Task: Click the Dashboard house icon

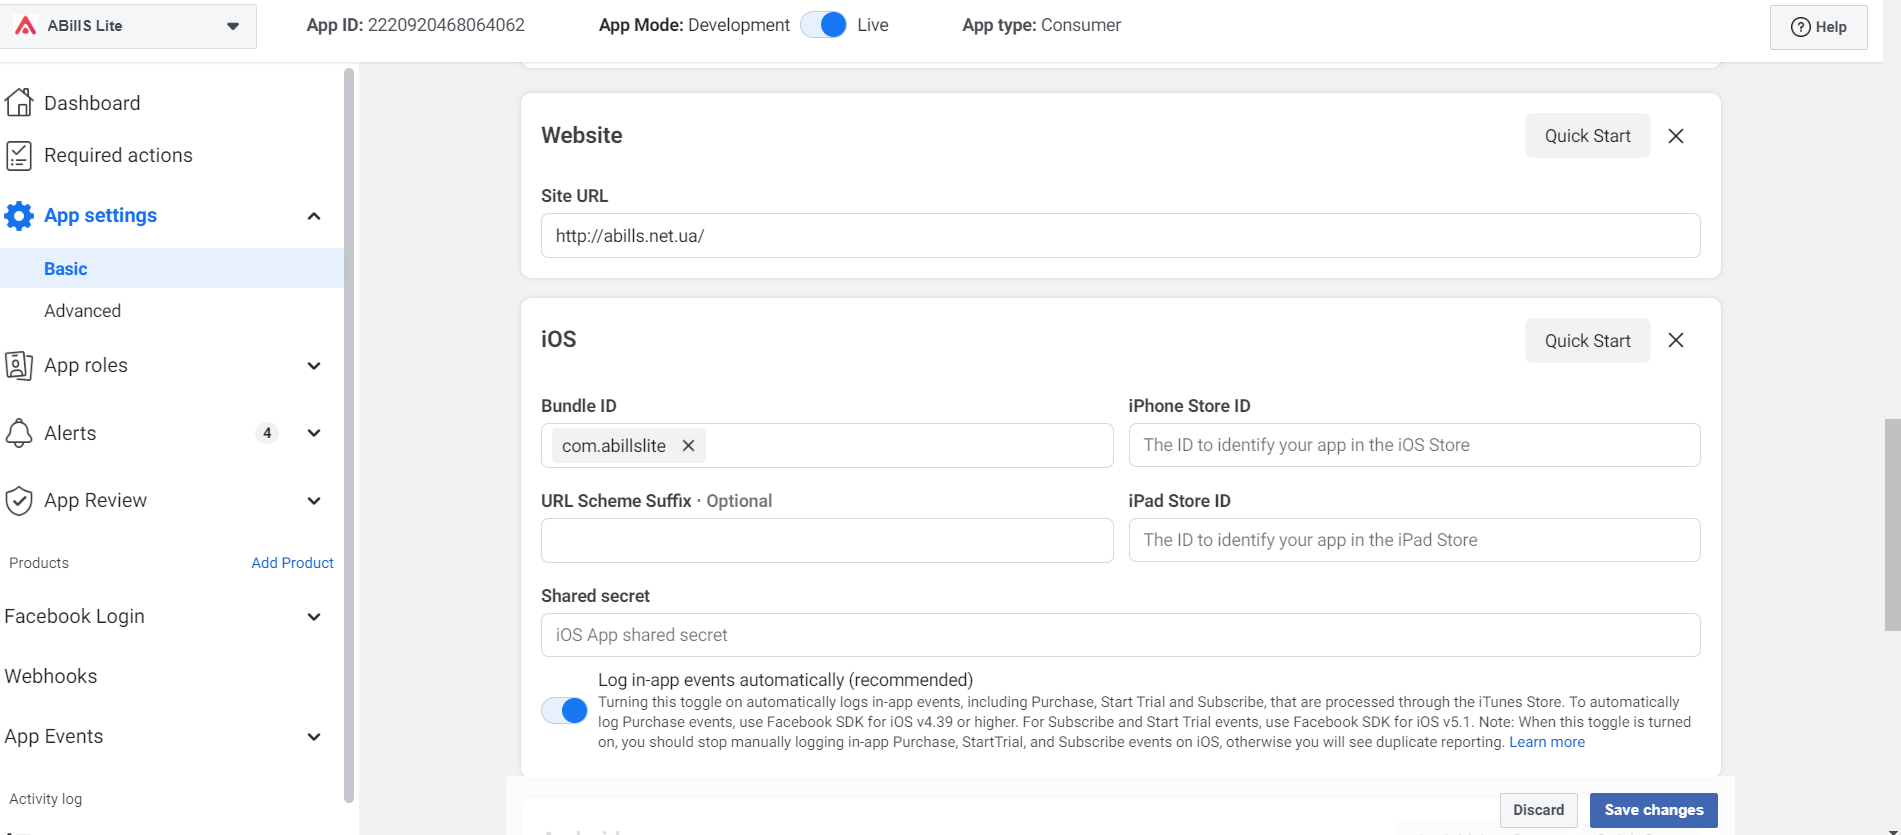Action: pyautogui.click(x=19, y=102)
